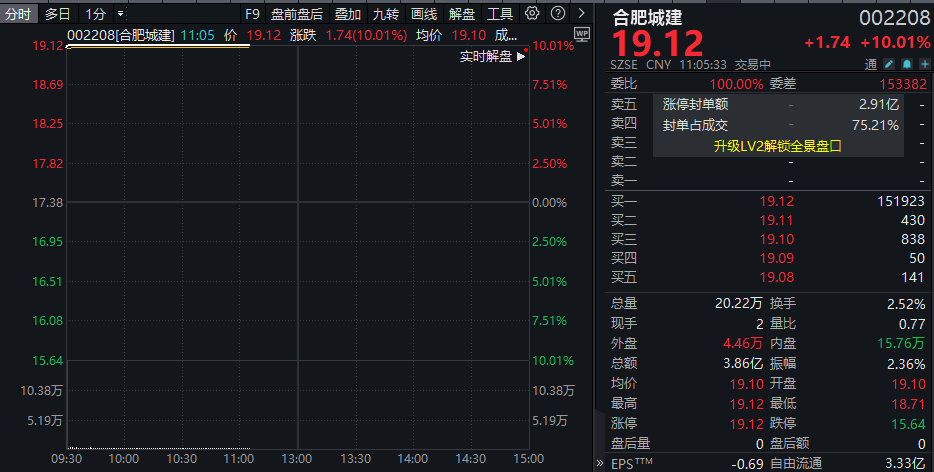Click the bell alert icon
Image resolution: width=934 pixels, height=472 pixels.
[907, 64]
